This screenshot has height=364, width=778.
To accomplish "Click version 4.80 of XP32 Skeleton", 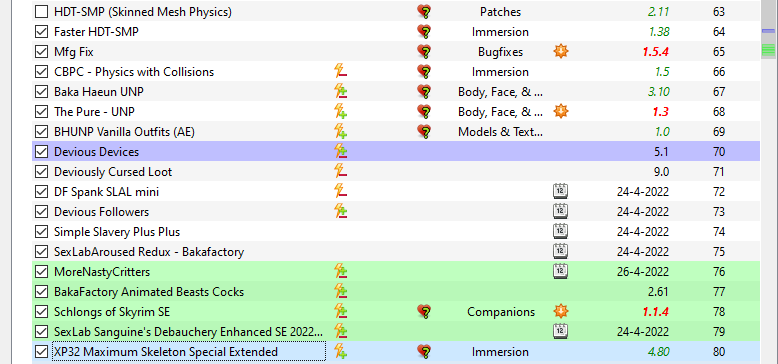I will click(658, 352).
